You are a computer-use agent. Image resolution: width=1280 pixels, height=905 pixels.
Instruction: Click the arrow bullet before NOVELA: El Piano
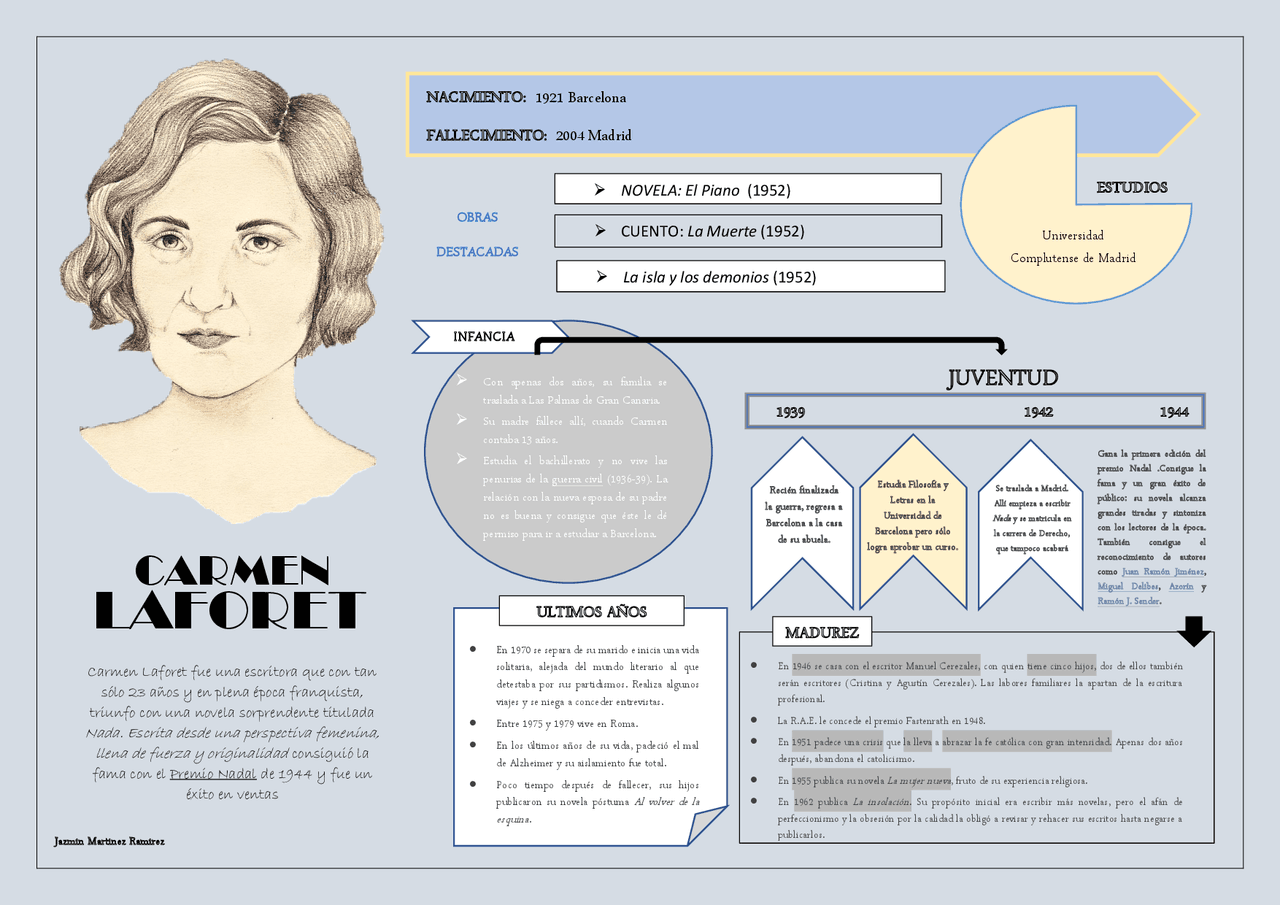coord(599,190)
